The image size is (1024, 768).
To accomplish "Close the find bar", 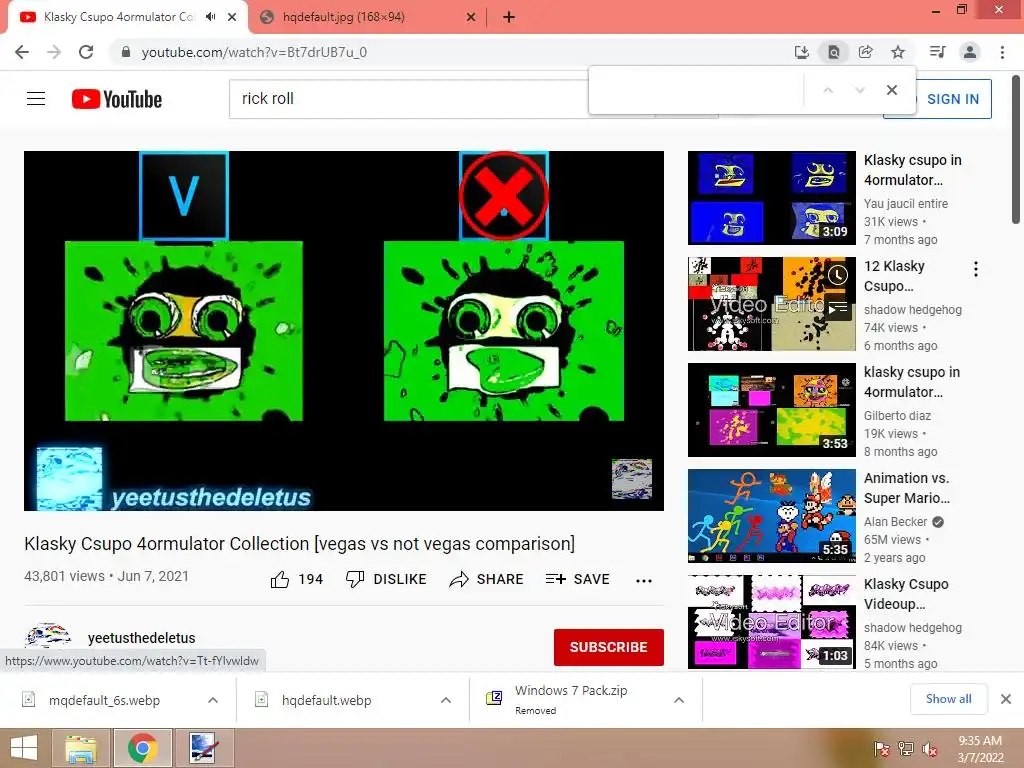I will (x=891, y=90).
